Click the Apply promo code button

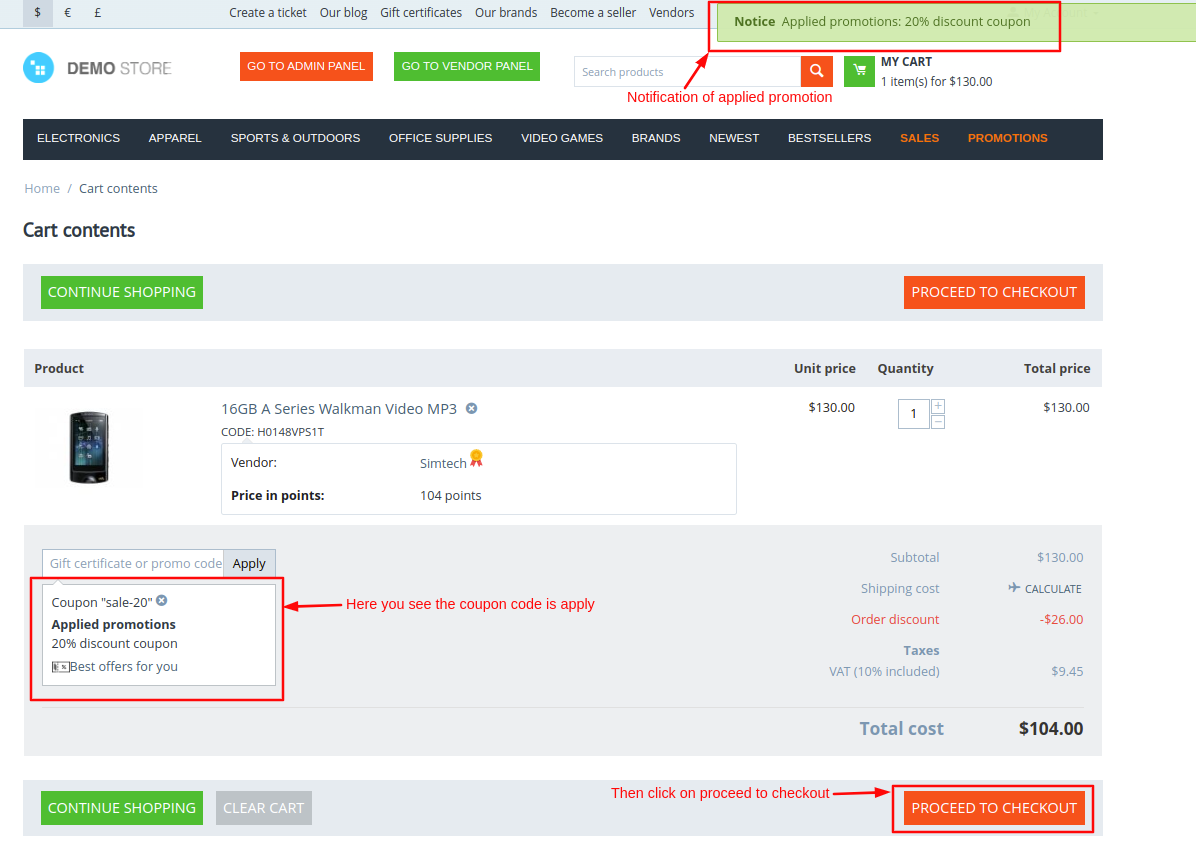(x=249, y=563)
